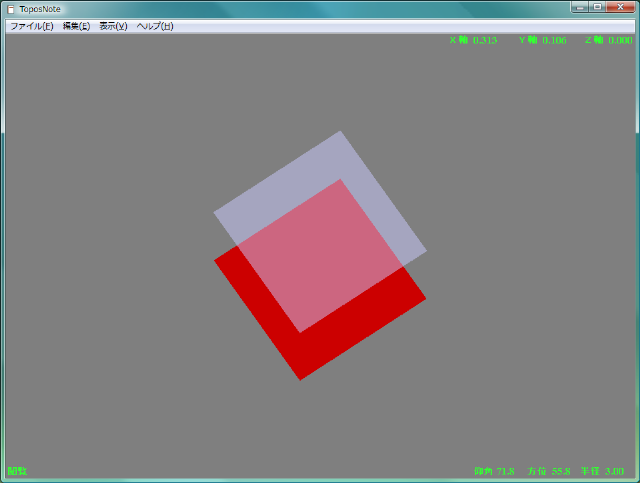Screen dimensions: 640x483
Task: Open the 編集(E) menu
Action: tap(76, 26)
